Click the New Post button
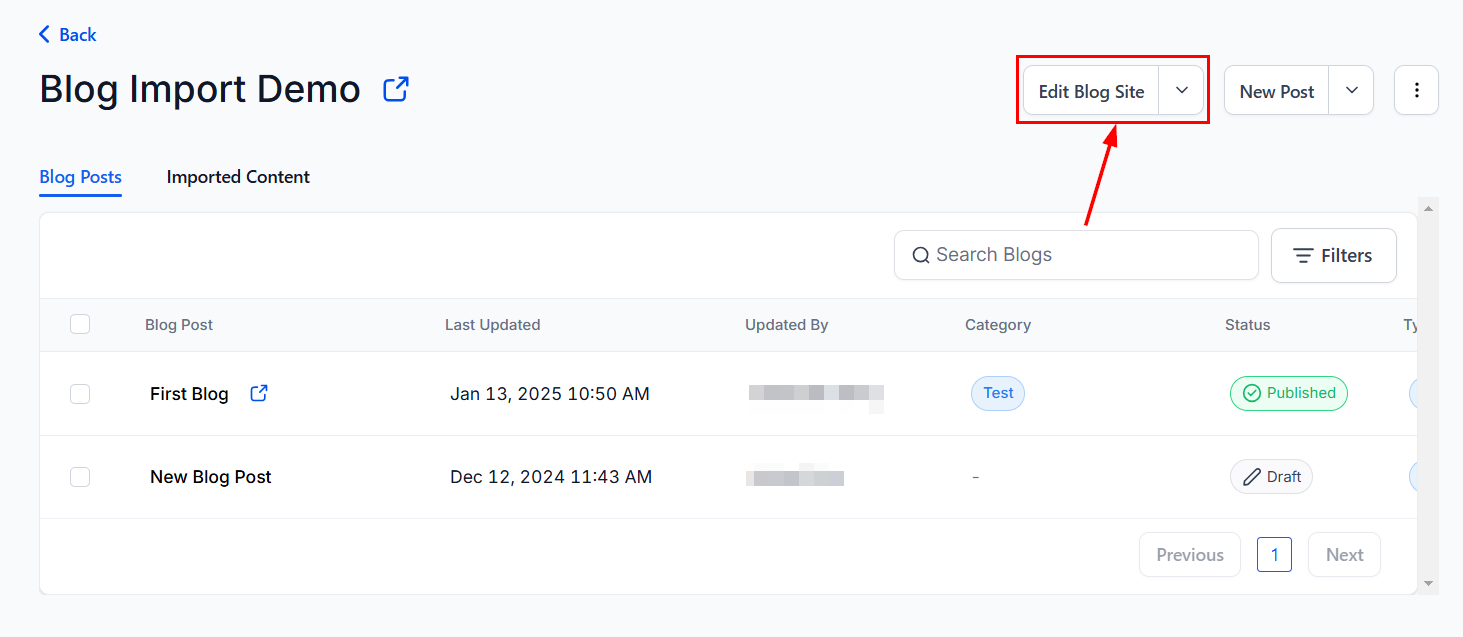Screen dimensions: 1463x637 1277,90
